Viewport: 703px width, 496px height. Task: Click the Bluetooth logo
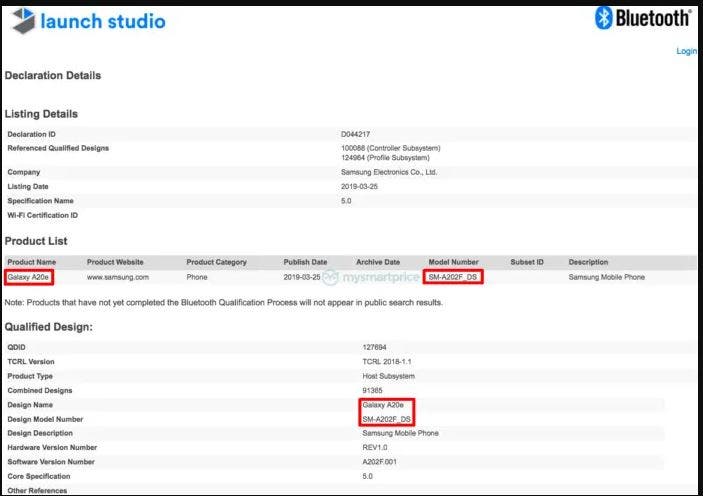642,18
